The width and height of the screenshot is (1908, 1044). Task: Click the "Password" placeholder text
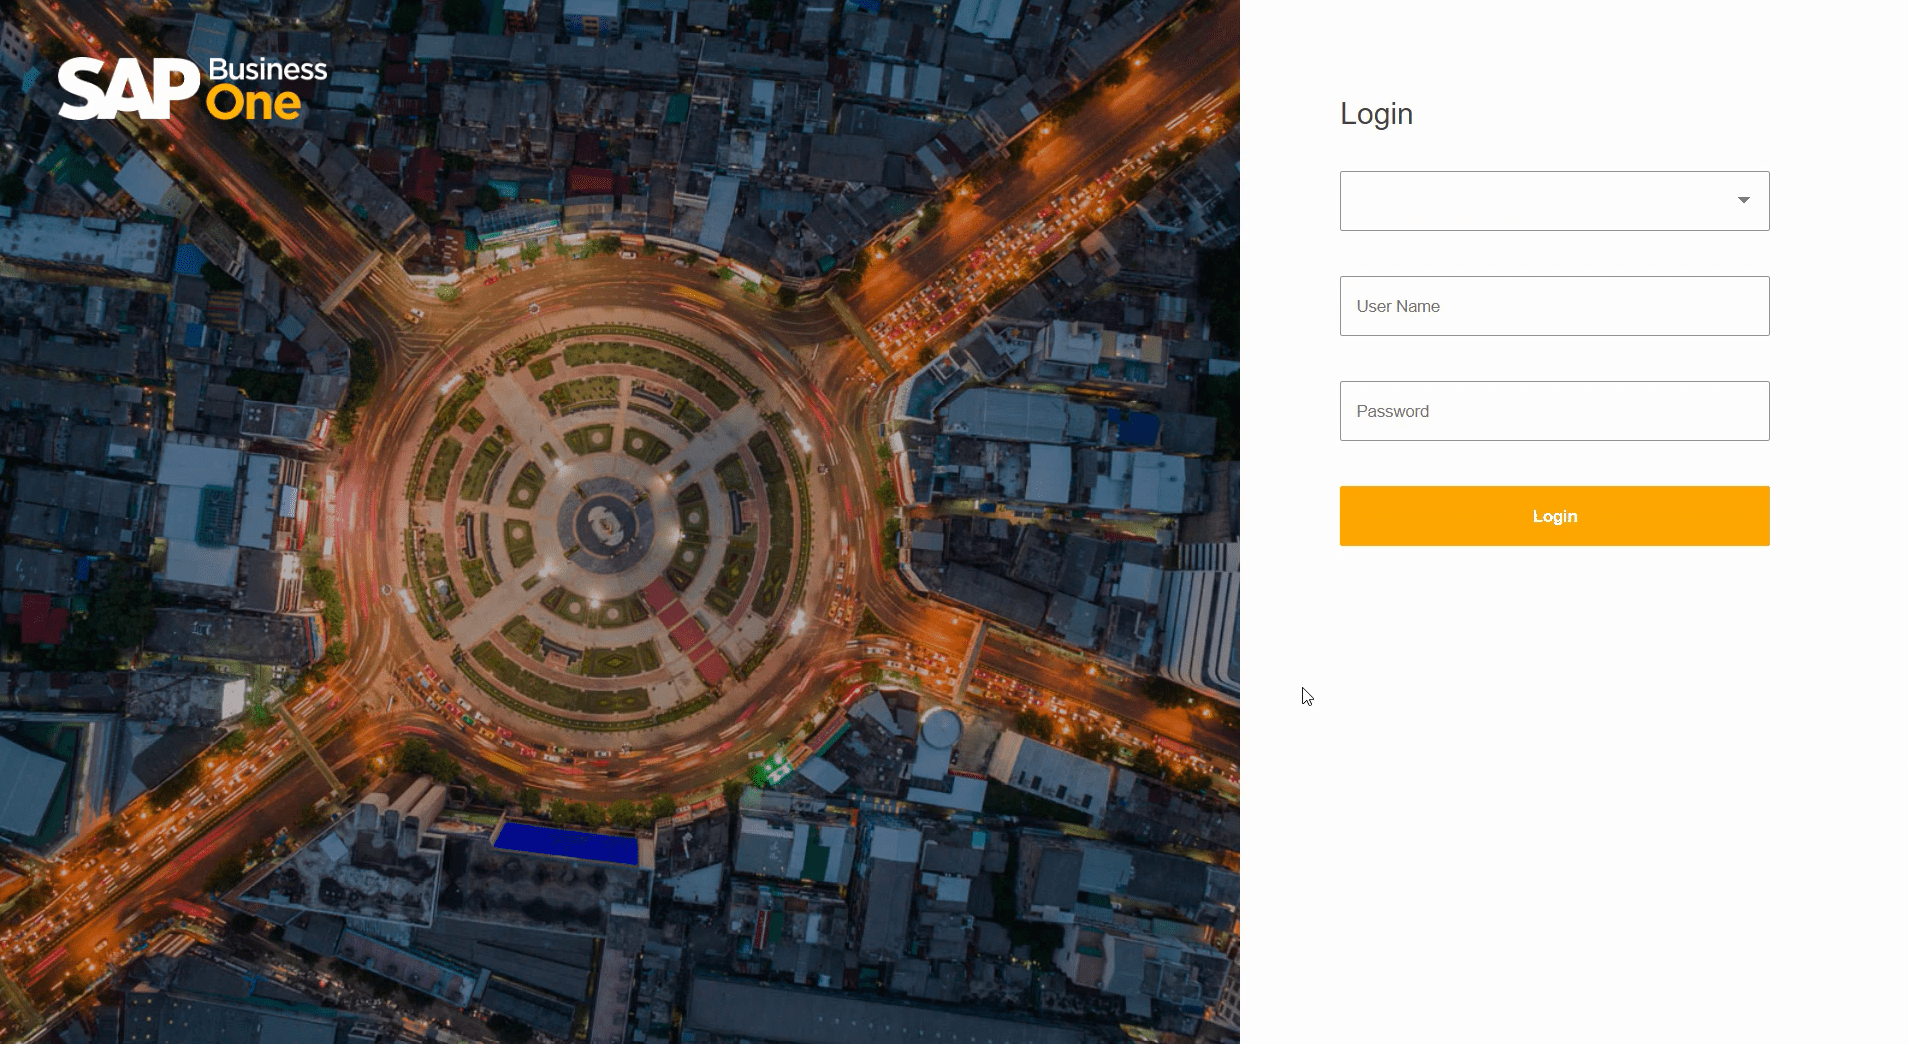click(1392, 412)
